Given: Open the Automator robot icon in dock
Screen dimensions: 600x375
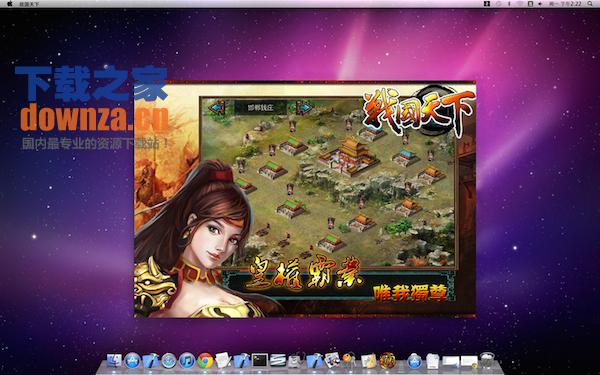Looking at the screenshot, I should (x=296, y=360).
